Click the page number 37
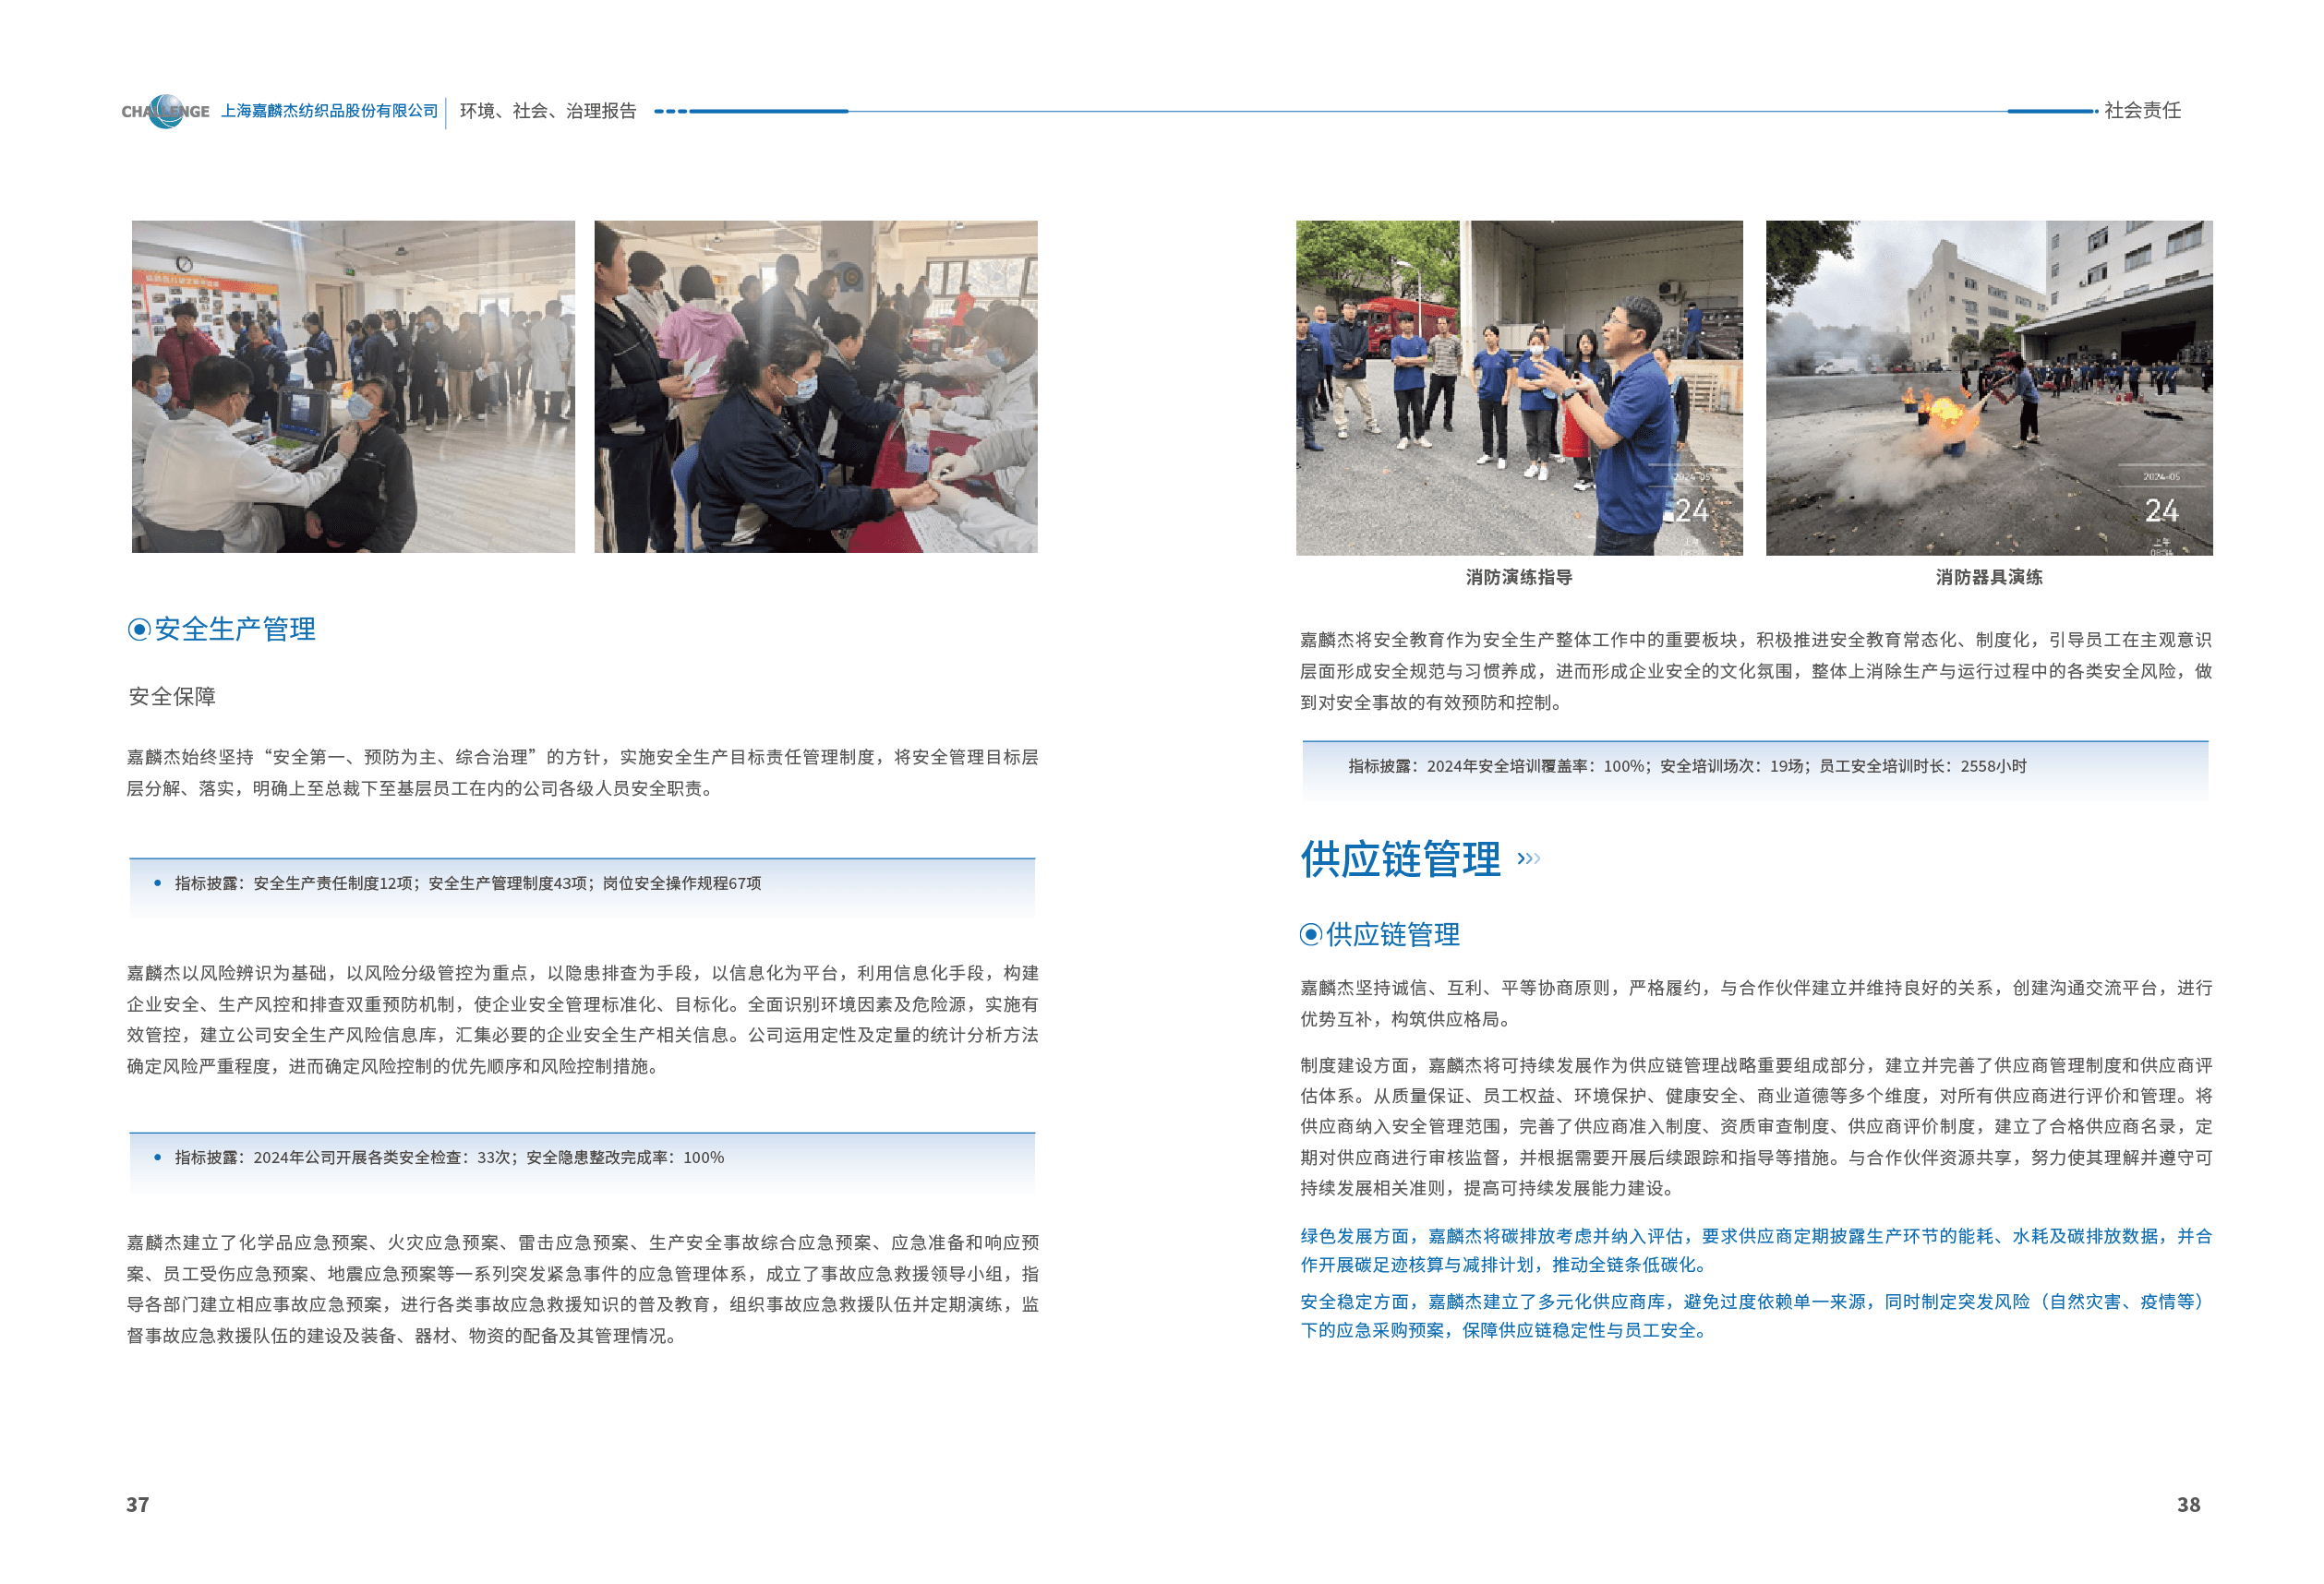This screenshot has height=1584, width=2324. click(x=138, y=1504)
